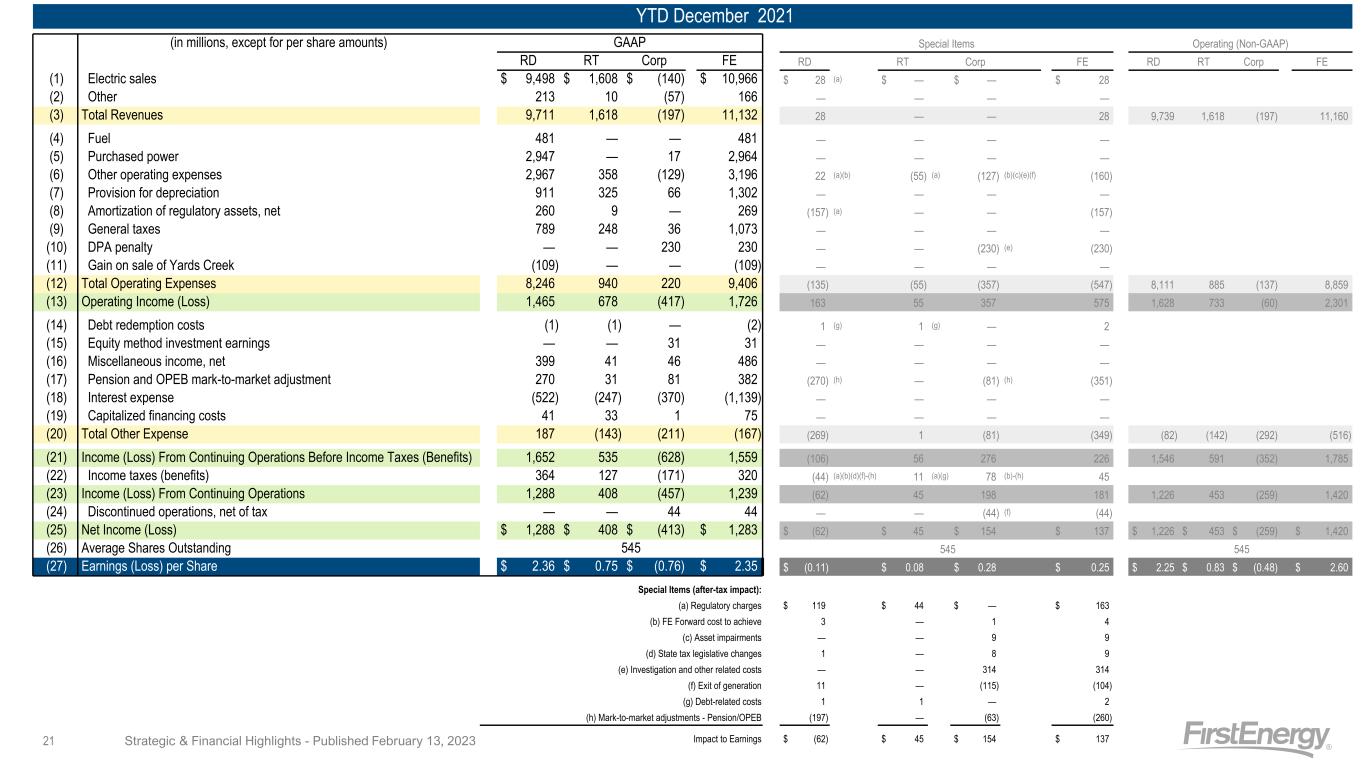The height and width of the screenshot is (768, 1365).
Task: Click the page number 21
Action: click(x=49, y=741)
